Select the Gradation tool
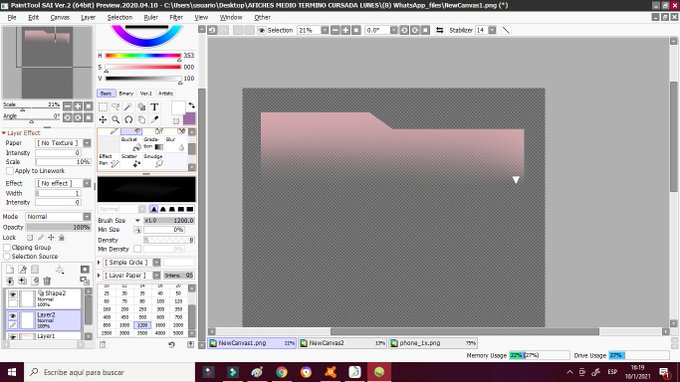The height and width of the screenshot is (382, 680). click(x=153, y=144)
